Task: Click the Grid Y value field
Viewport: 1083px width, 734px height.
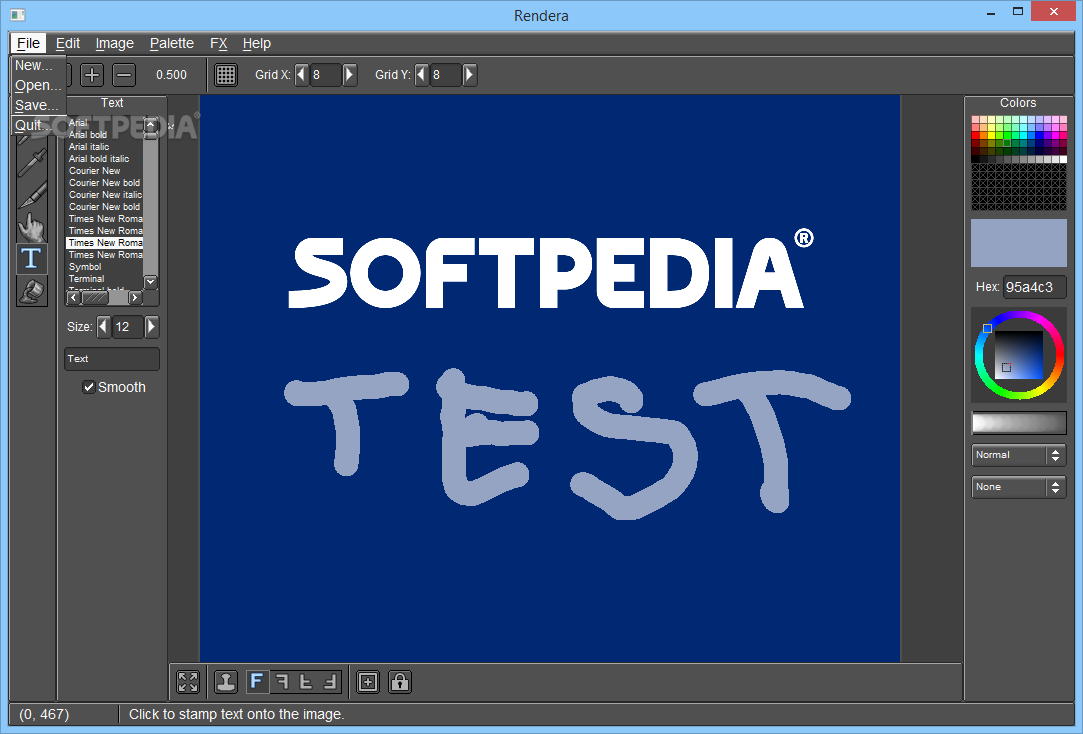Action: (445, 75)
